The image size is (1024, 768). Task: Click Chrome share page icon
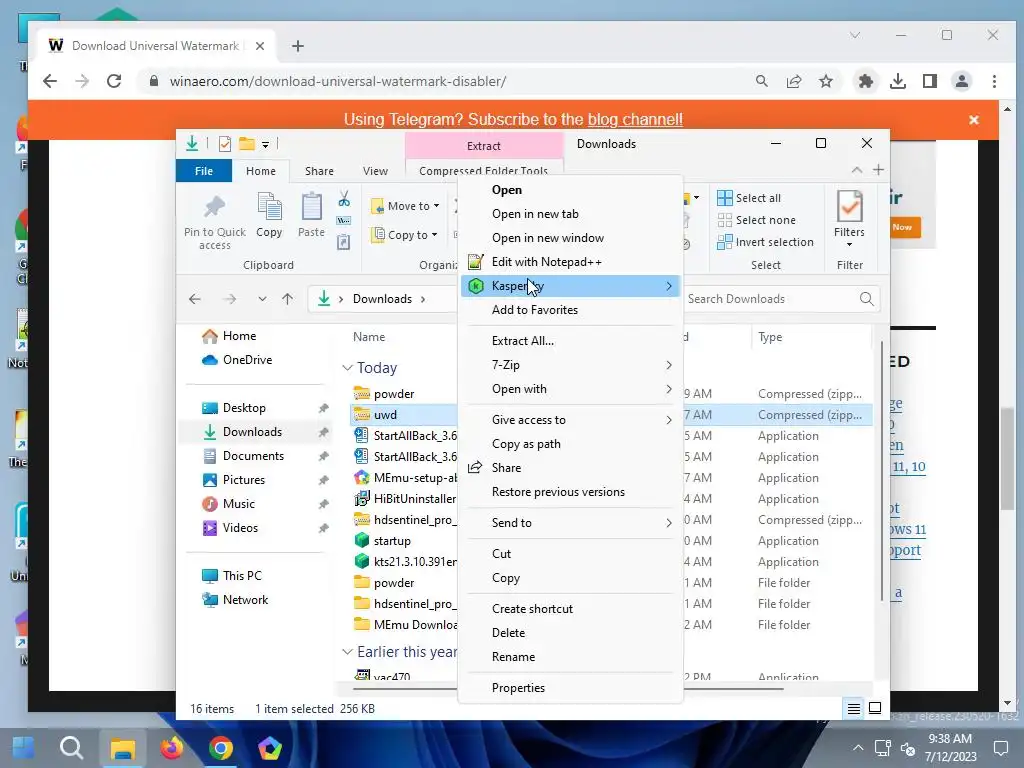point(793,81)
